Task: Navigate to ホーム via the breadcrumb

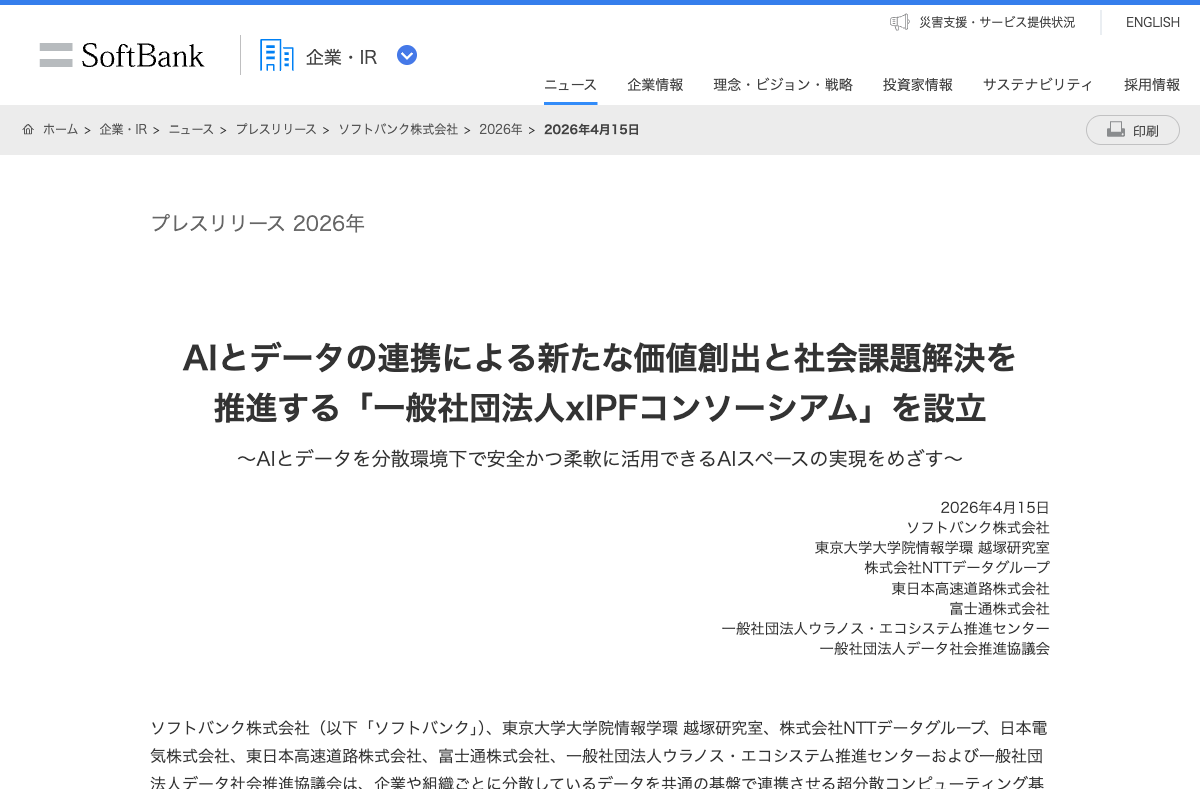Action: pyautogui.click(x=61, y=129)
